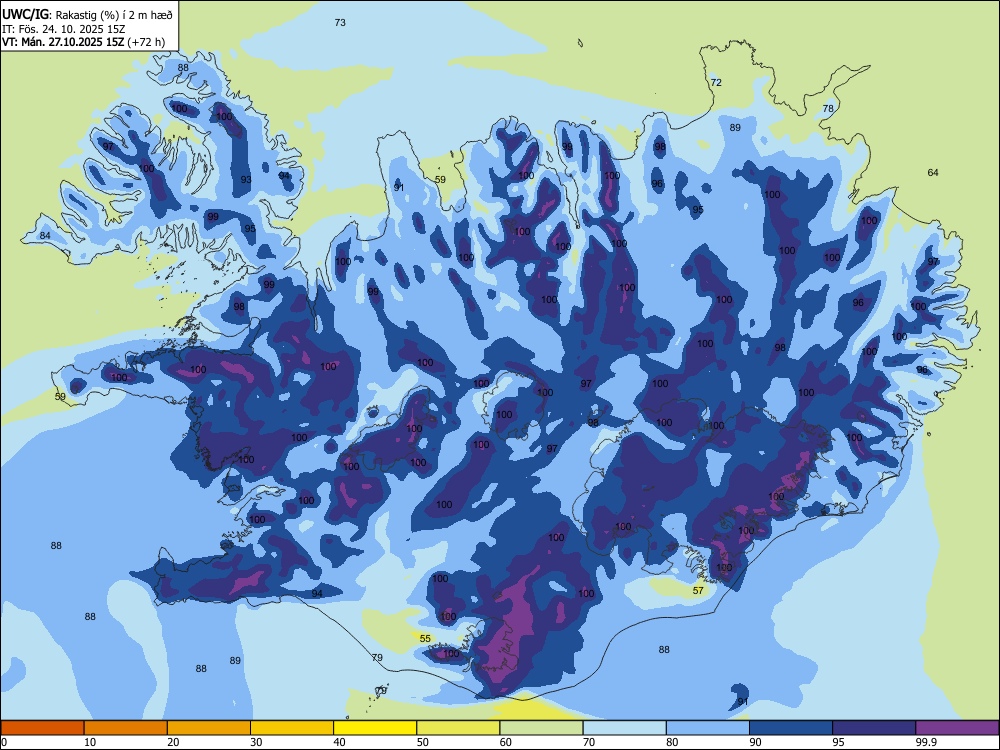Click the title text 'UWC/IG: Rakastig (%) í 2 m hæð'
The image size is (1000, 750).
coord(87,13)
